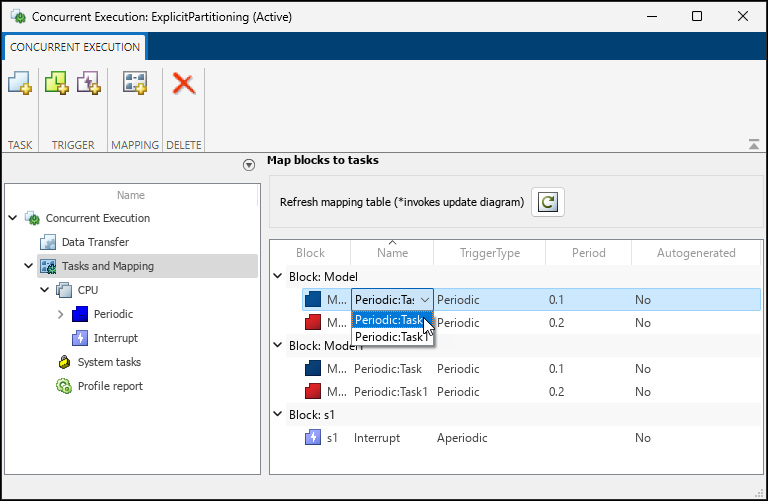Click the refresh mapping table button
The image size is (768, 501).
pos(547,202)
